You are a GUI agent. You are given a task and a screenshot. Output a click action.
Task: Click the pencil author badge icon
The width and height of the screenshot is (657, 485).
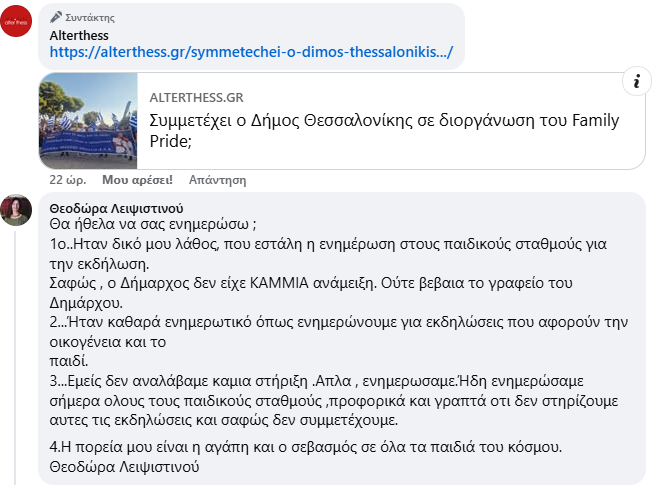(56, 17)
